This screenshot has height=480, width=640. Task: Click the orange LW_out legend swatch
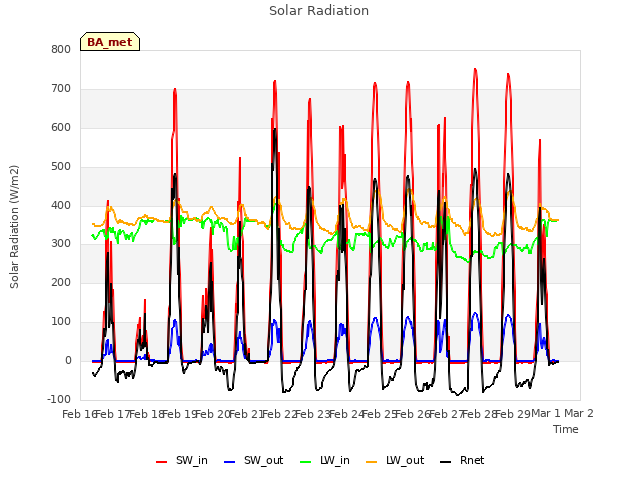coord(372,462)
